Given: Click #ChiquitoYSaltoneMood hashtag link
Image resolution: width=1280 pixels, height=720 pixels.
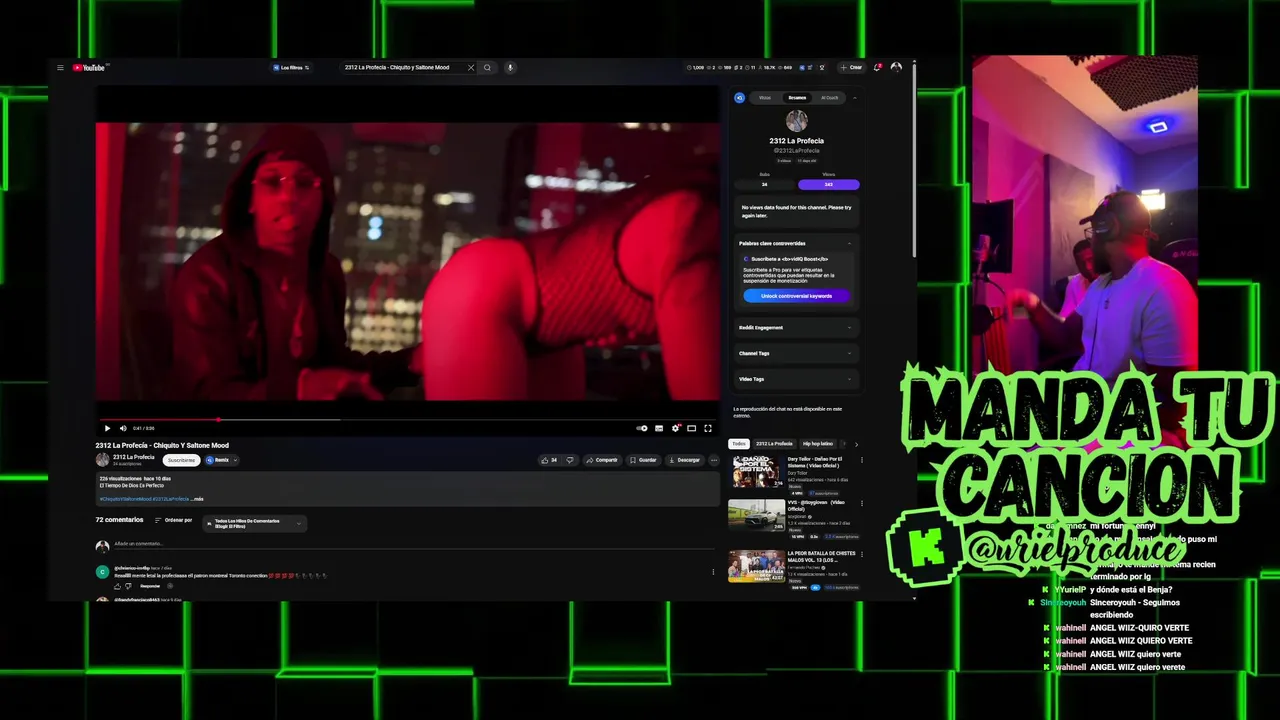Looking at the screenshot, I should click(125, 498).
